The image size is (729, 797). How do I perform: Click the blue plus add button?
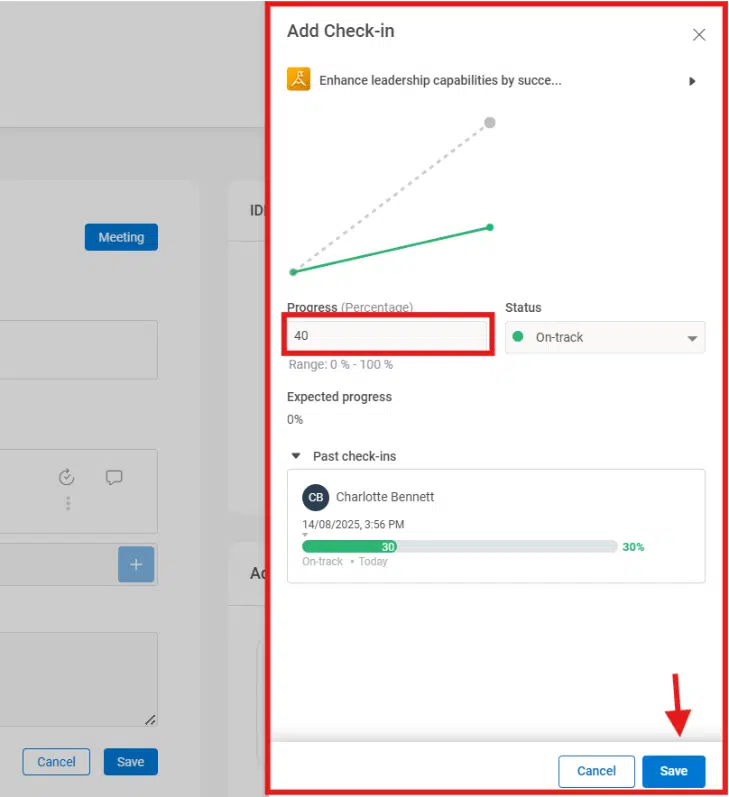136,564
